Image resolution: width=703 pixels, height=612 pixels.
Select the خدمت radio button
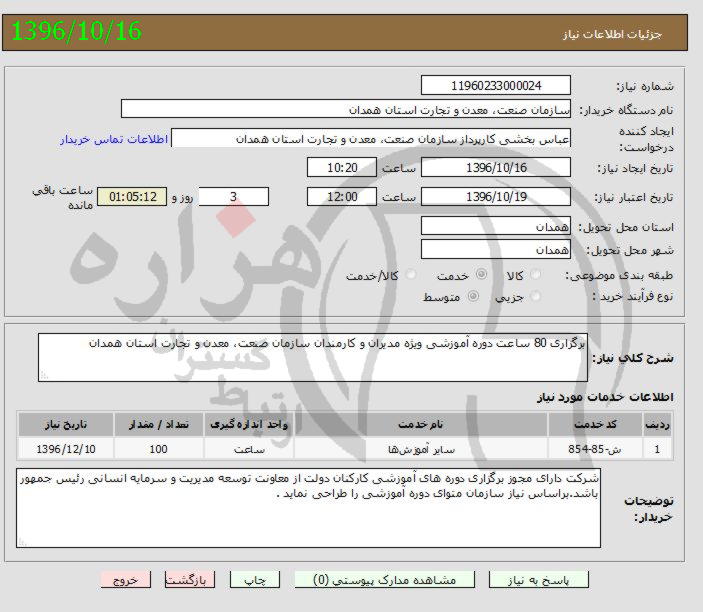(x=482, y=273)
